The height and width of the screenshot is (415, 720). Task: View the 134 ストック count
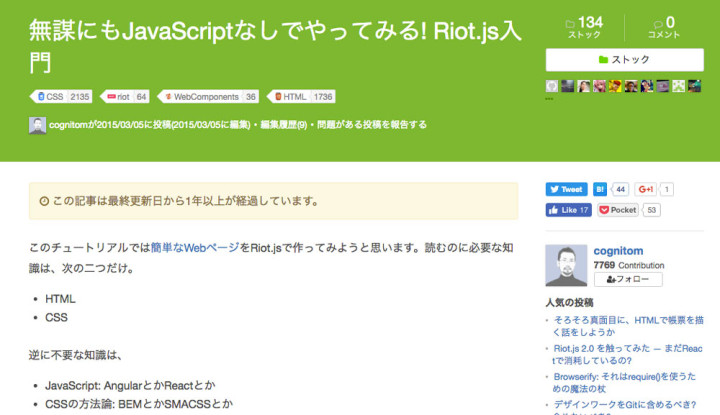pos(585,27)
